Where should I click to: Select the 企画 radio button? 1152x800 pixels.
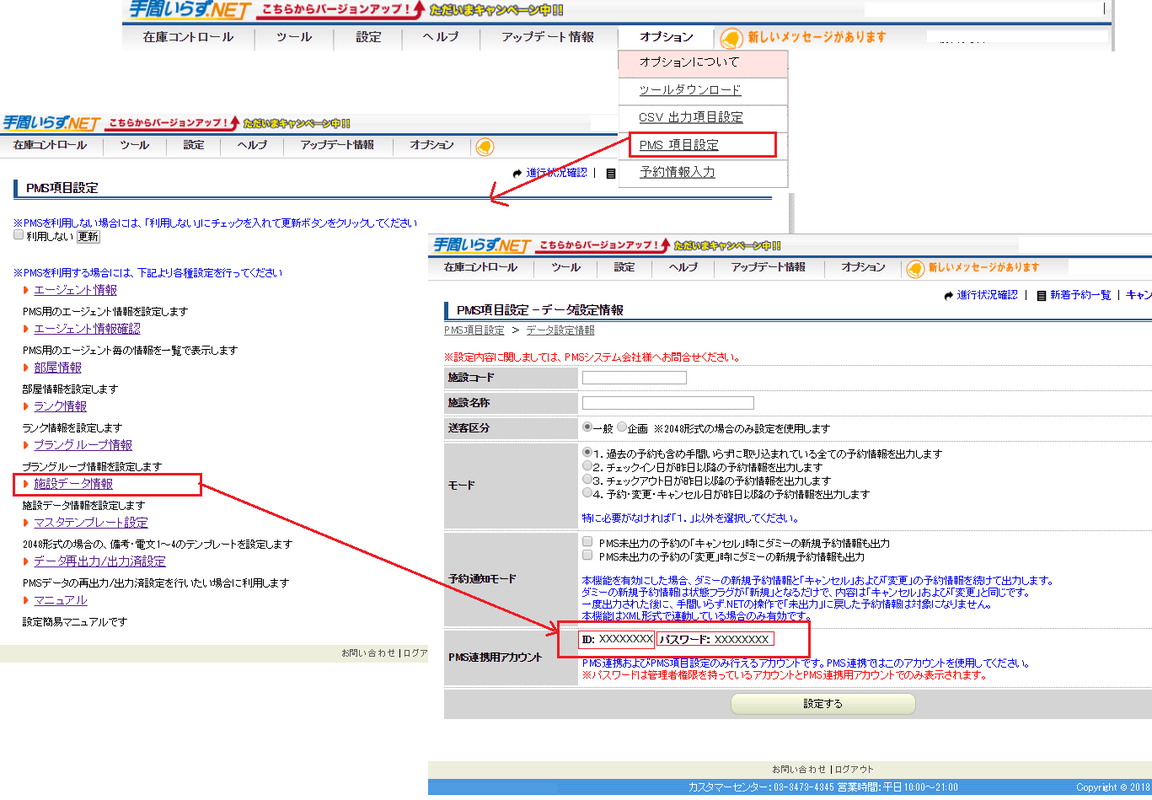[622, 428]
